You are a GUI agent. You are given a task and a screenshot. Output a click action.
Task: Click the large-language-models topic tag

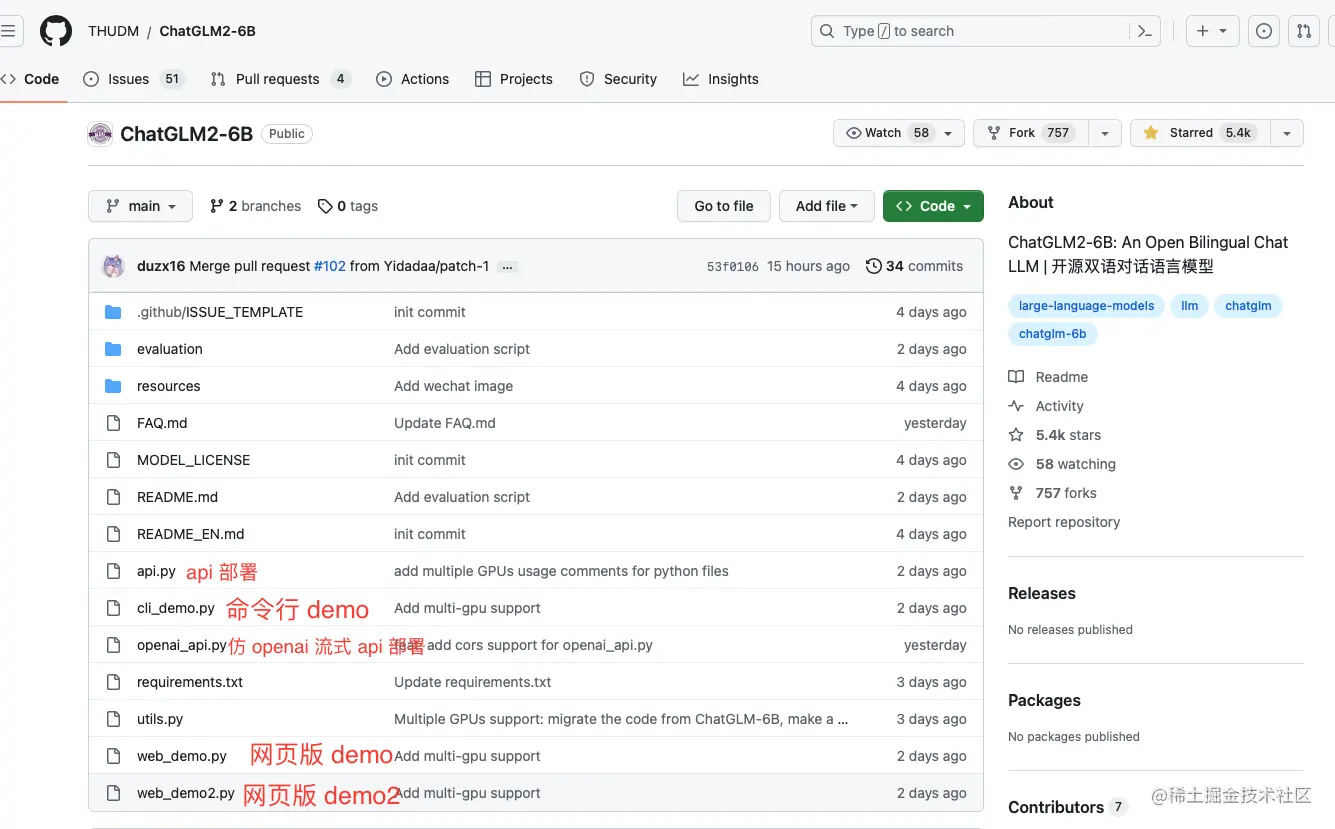pyautogui.click(x=1086, y=306)
